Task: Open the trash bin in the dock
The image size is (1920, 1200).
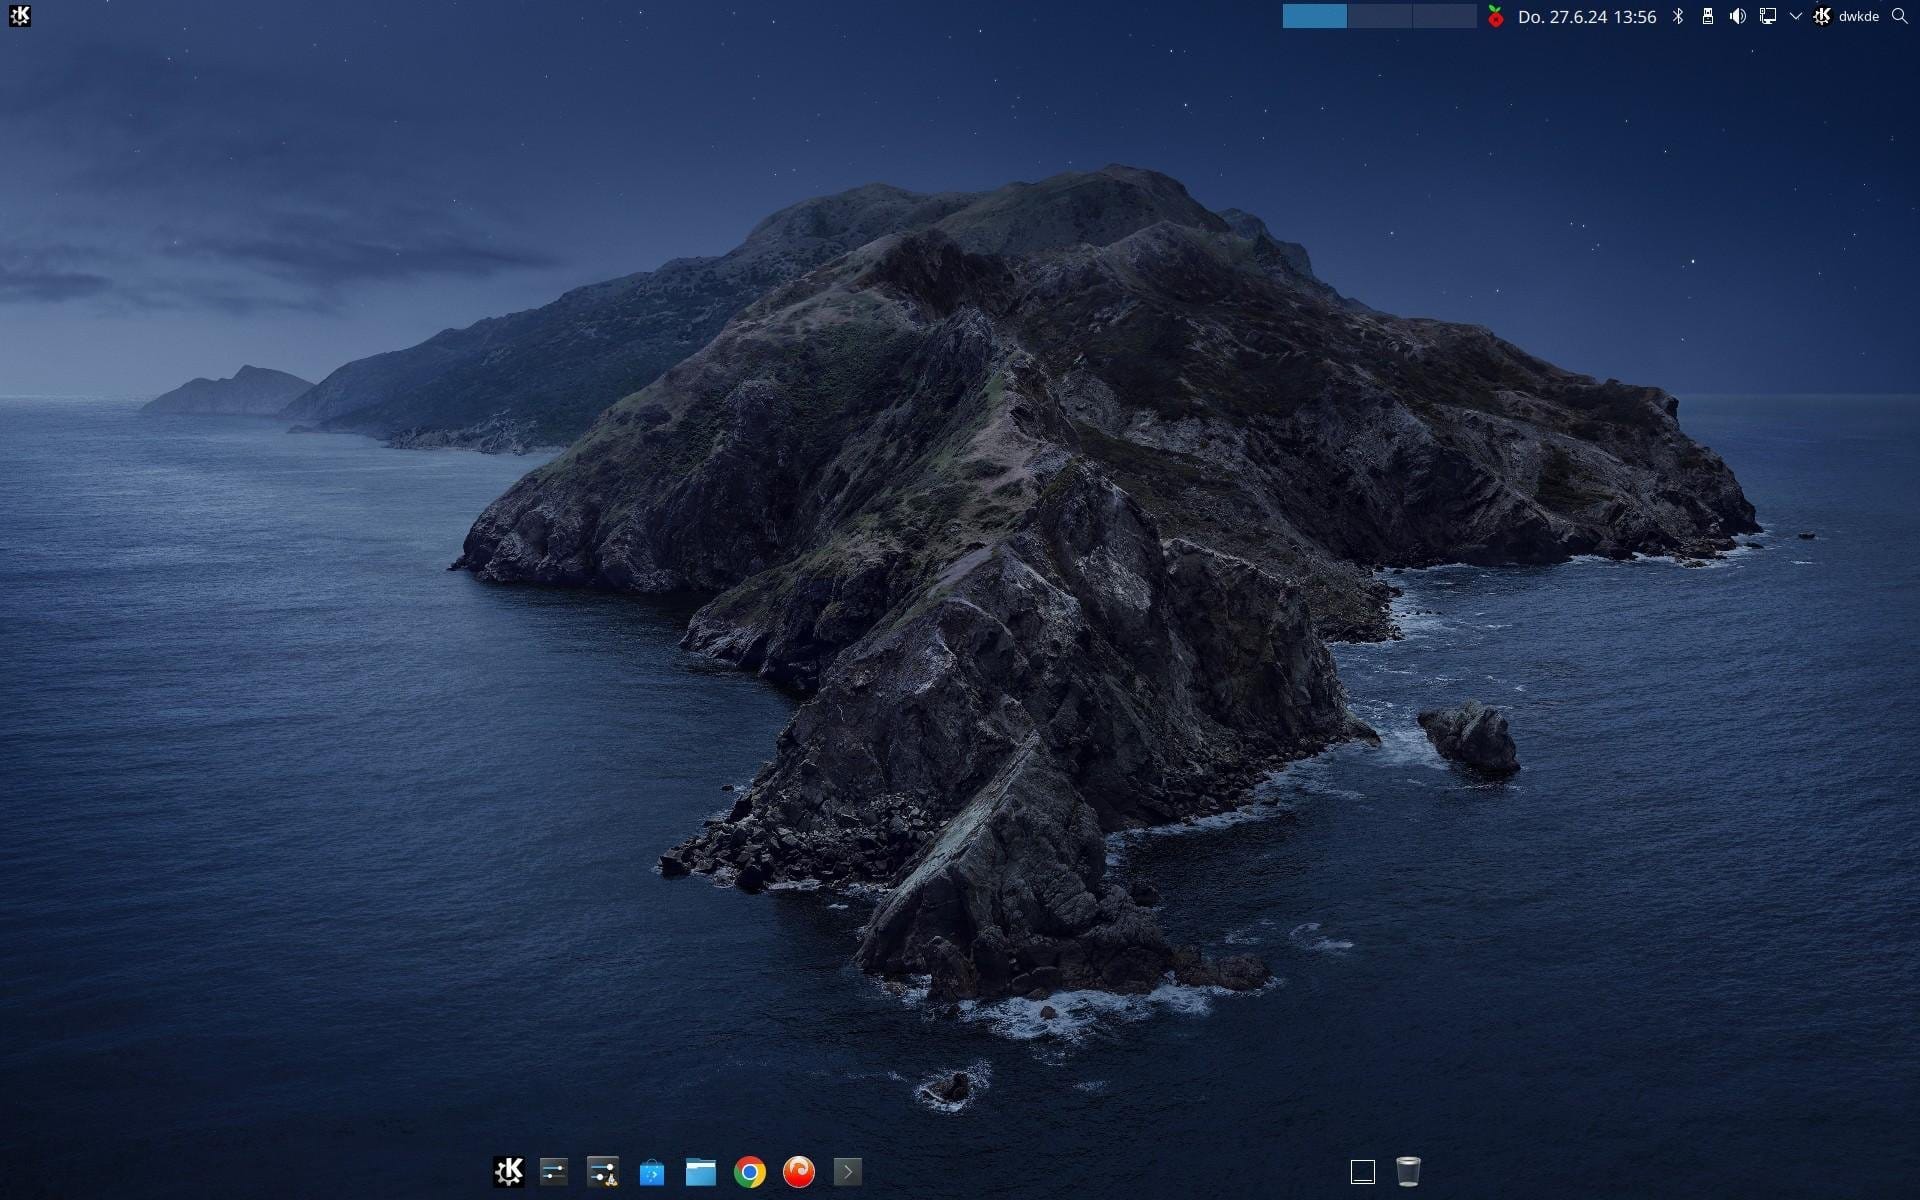Action: (1408, 1171)
